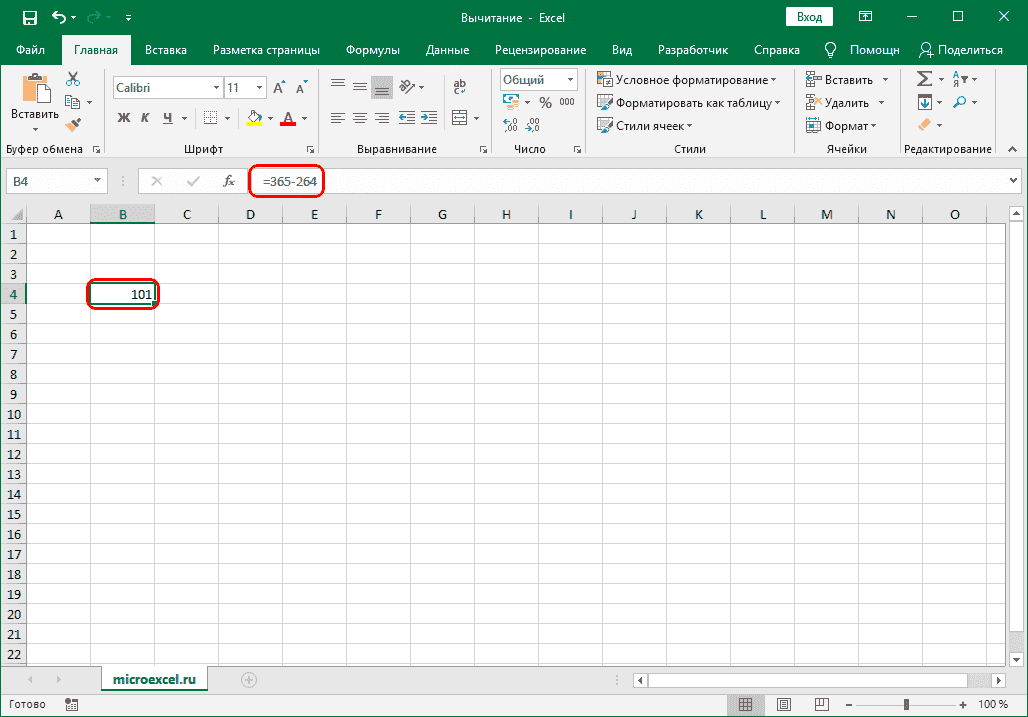Click the Вход sign-in button
This screenshot has height=717, width=1028.
pos(809,17)
